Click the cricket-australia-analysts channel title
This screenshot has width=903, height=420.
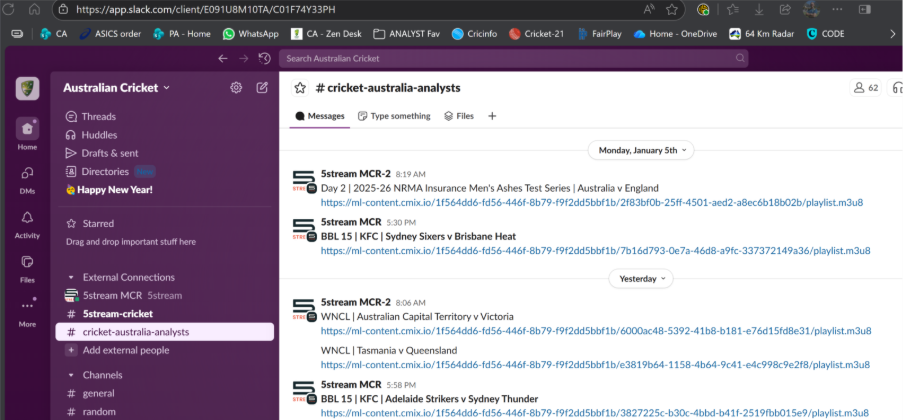388,88
